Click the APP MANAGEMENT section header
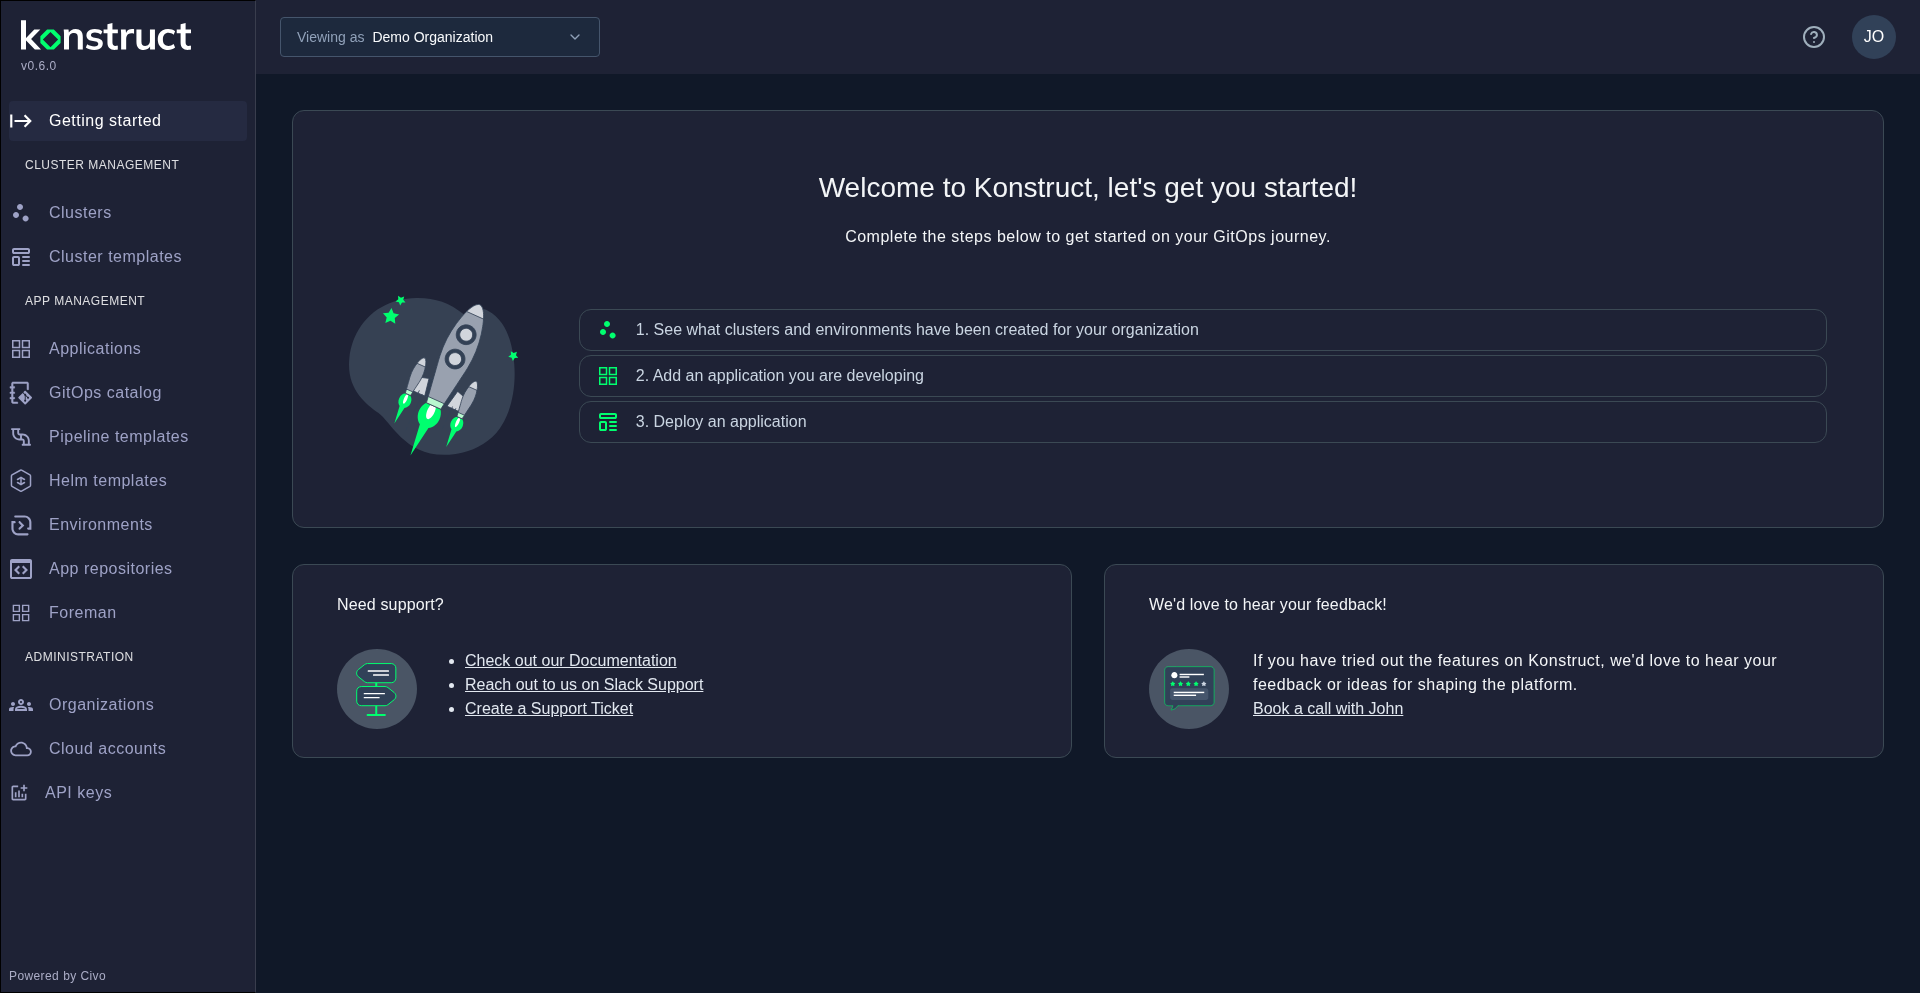This screenshot has height=993, width=1920. point(85,301)
